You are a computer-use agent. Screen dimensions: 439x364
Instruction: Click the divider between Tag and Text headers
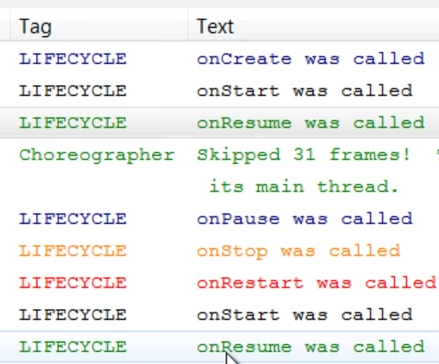click(188, 26)
